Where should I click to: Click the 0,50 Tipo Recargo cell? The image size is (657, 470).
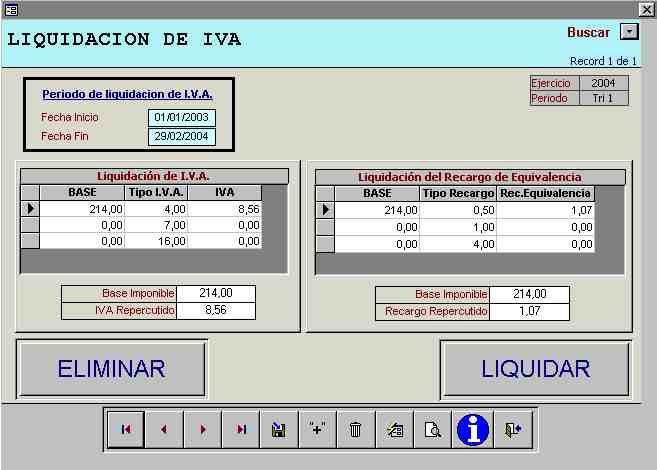458,210
